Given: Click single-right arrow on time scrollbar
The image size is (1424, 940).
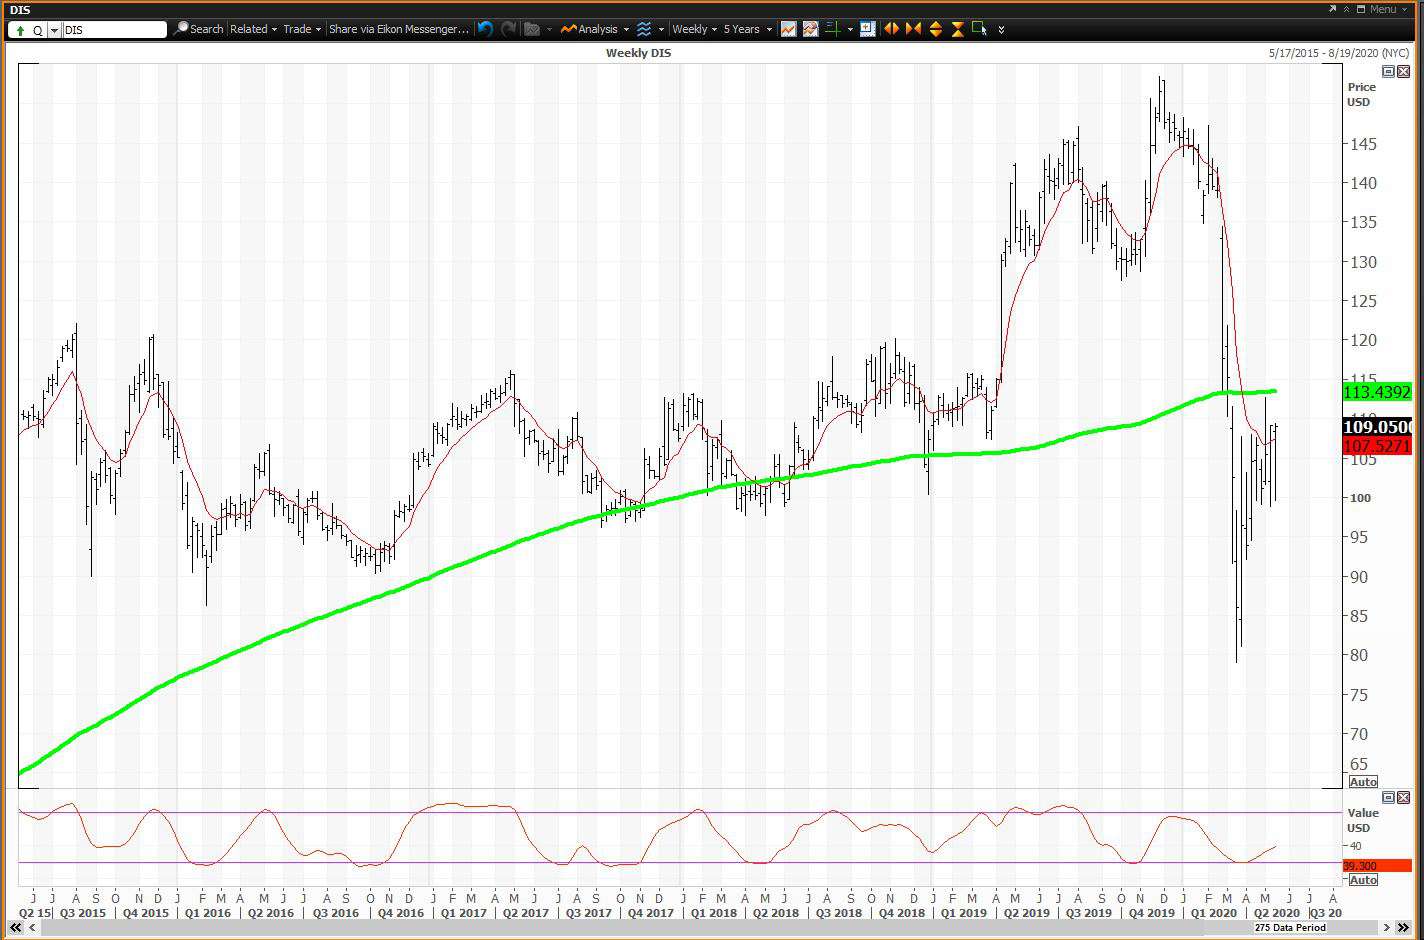Looking at the screenshot, I should 1387,928.
